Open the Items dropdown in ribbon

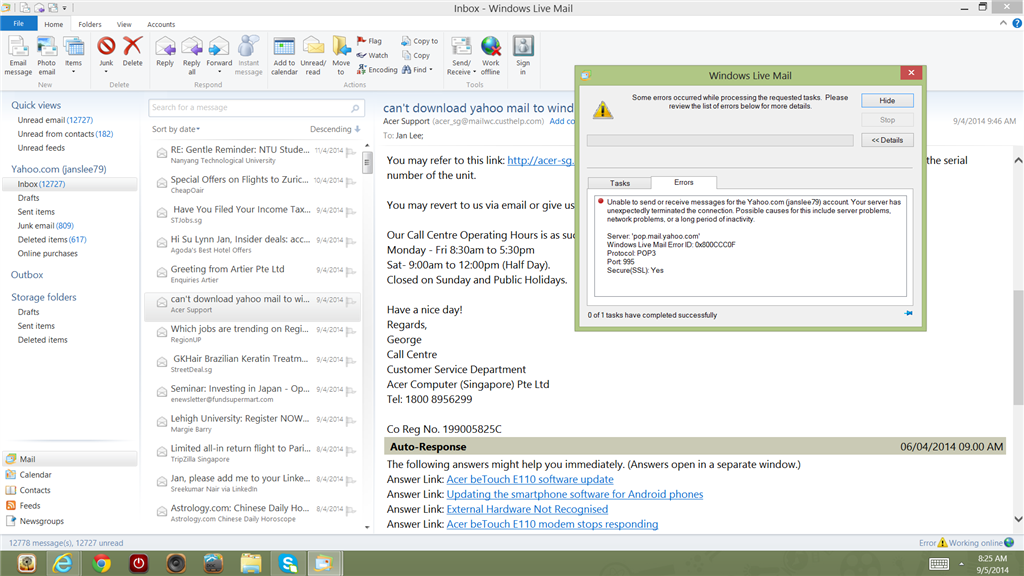(73, 56)
